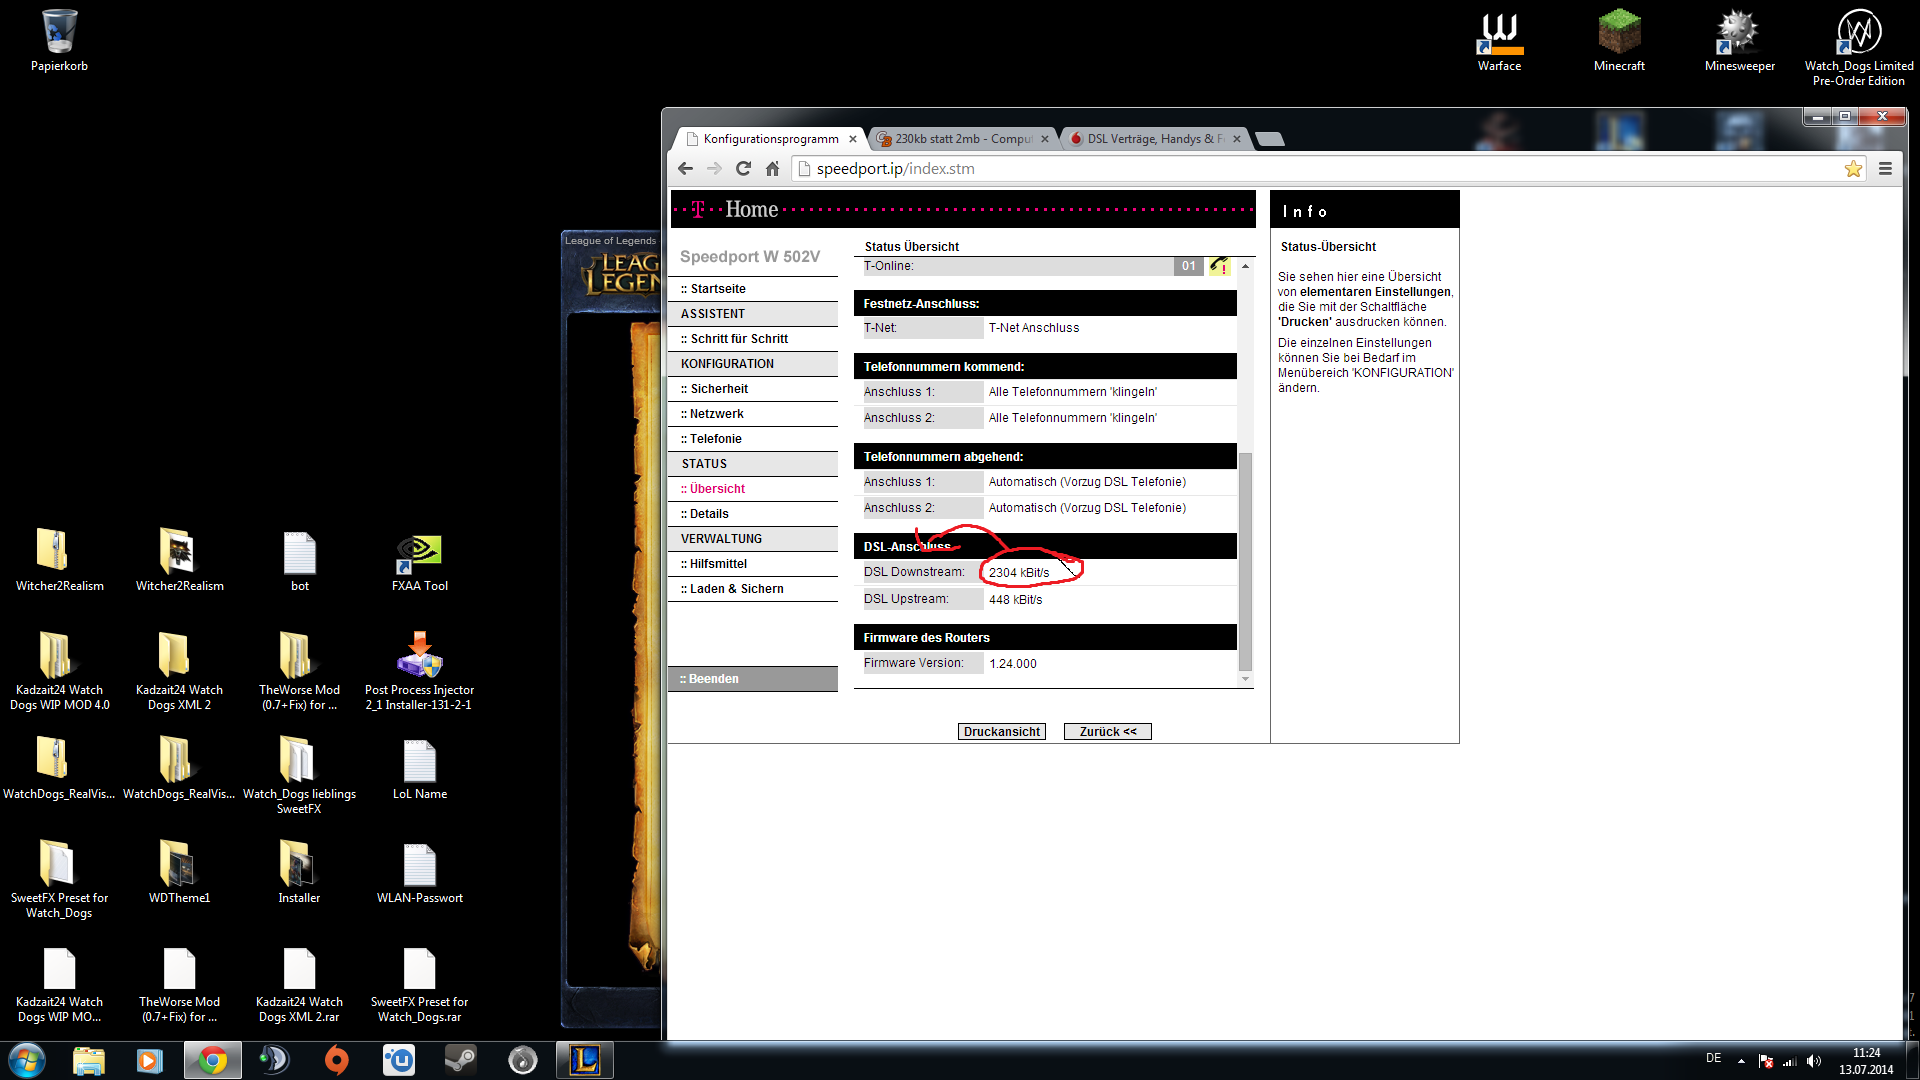Select the Minecraft desktop icon
This screenshot has height=1080, width=1920.
click(x=1619, y=41)
